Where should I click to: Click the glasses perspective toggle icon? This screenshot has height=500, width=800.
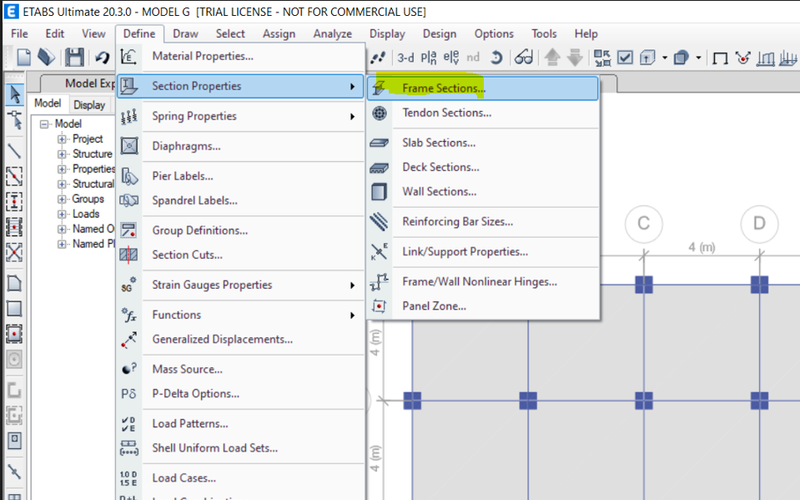524,57
